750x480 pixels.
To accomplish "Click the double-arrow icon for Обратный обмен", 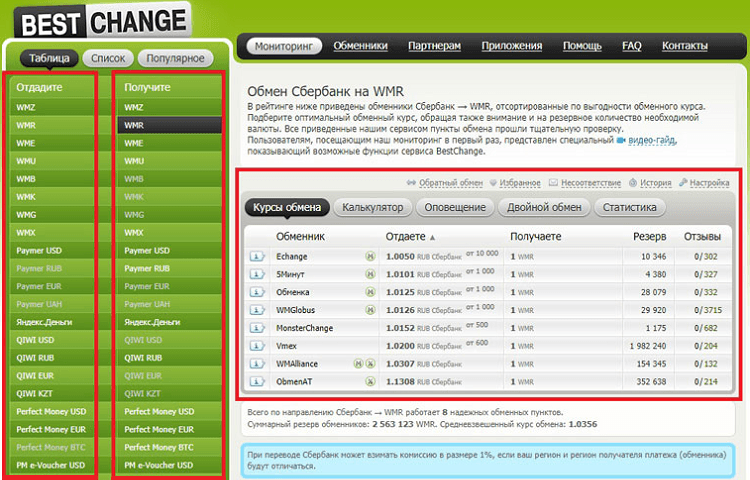I will tap(411, 182).
